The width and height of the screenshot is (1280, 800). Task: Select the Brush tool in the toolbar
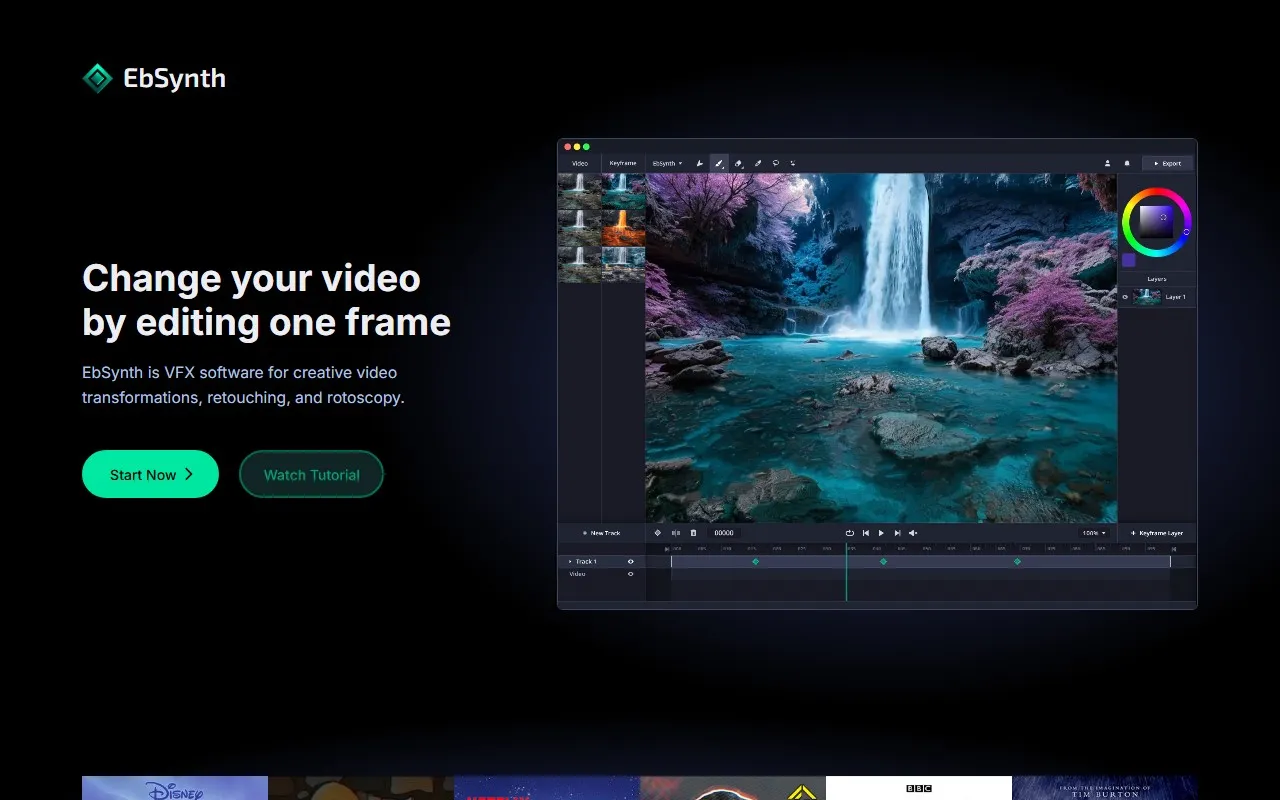[719, 163]
